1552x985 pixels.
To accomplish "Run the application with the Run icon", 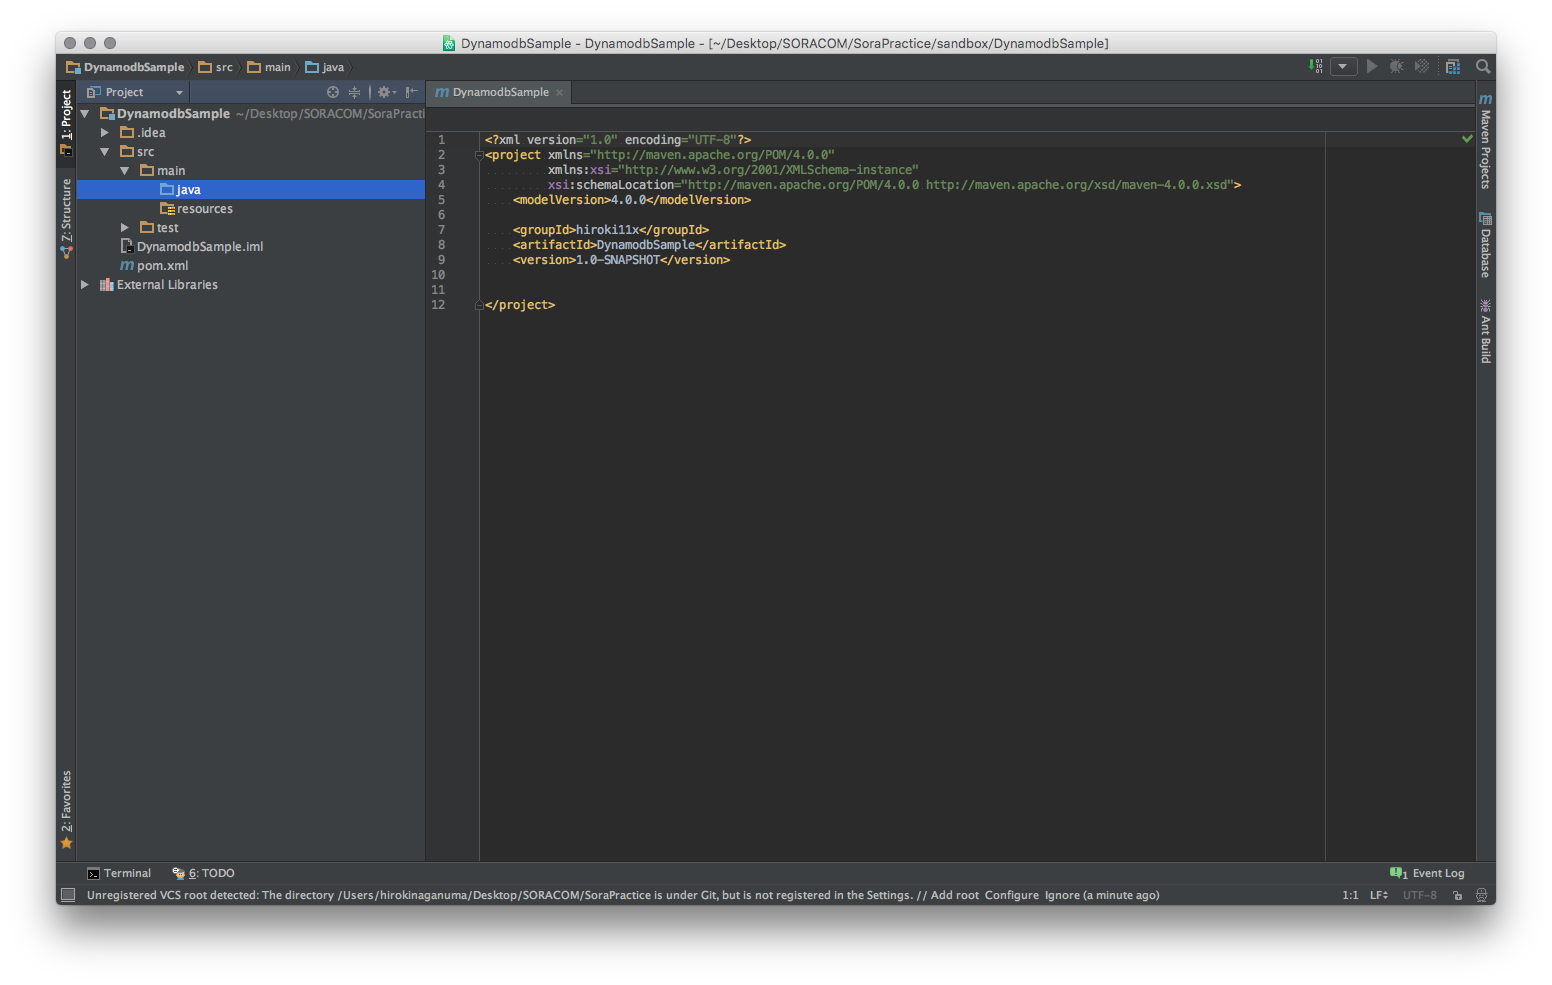I will (1371, 66).
